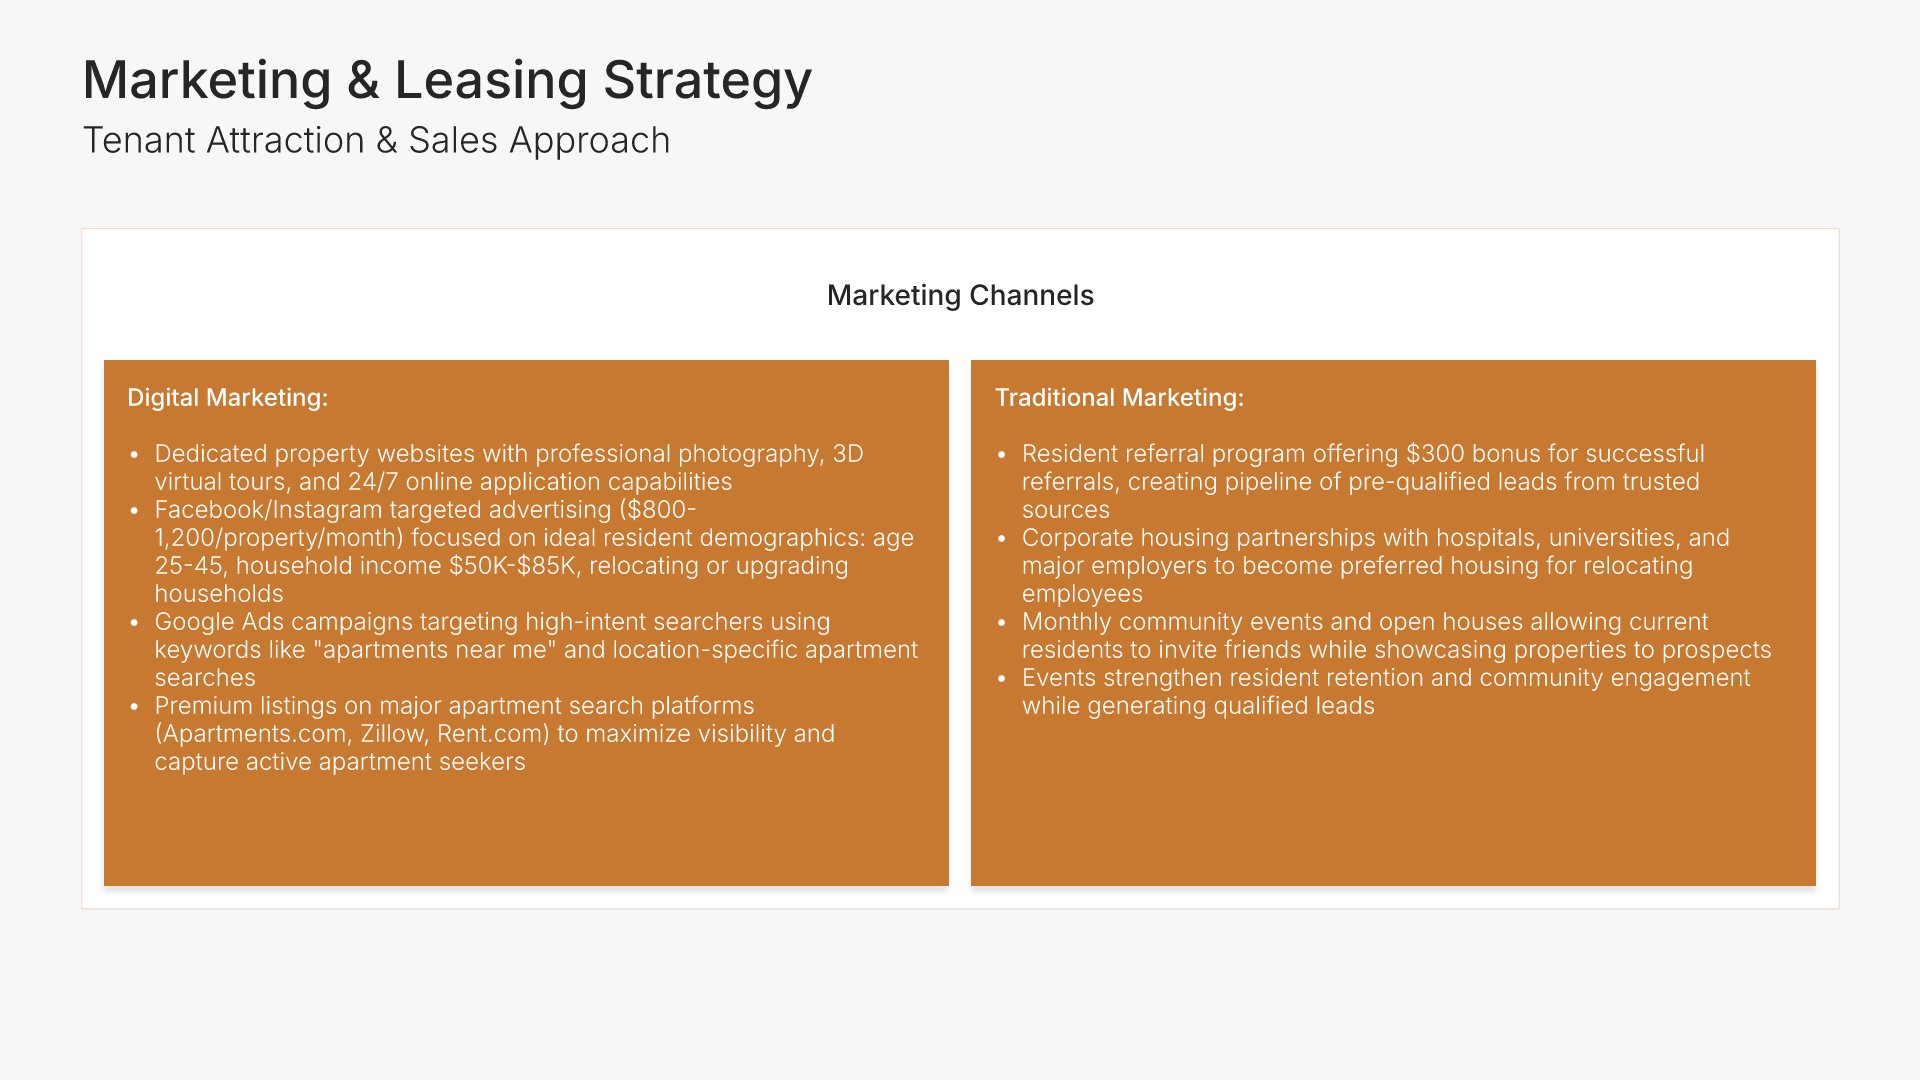Click empty orange area below Digital Marketing bullets

[526, 830]
